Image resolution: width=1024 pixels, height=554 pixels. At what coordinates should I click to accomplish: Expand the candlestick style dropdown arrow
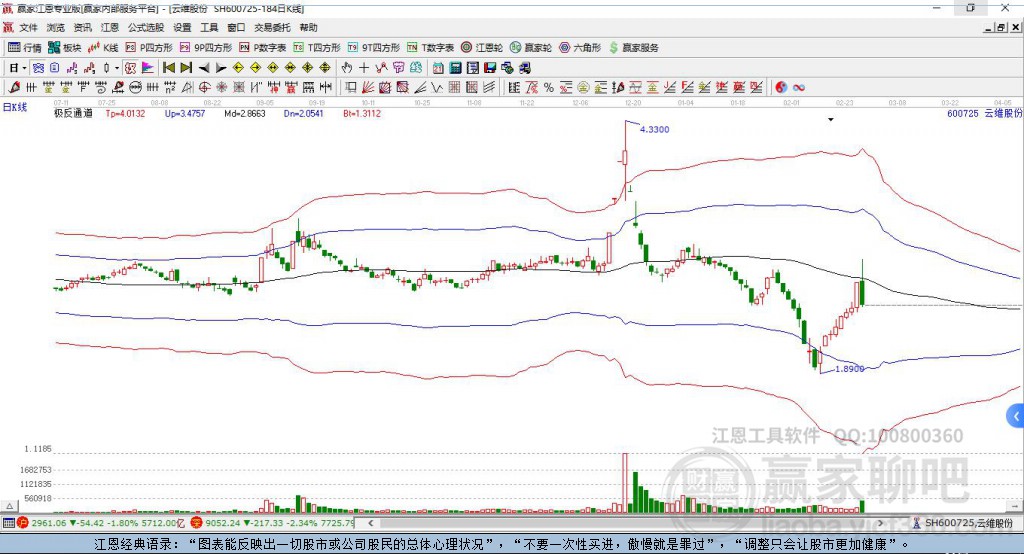click(117, 68)
